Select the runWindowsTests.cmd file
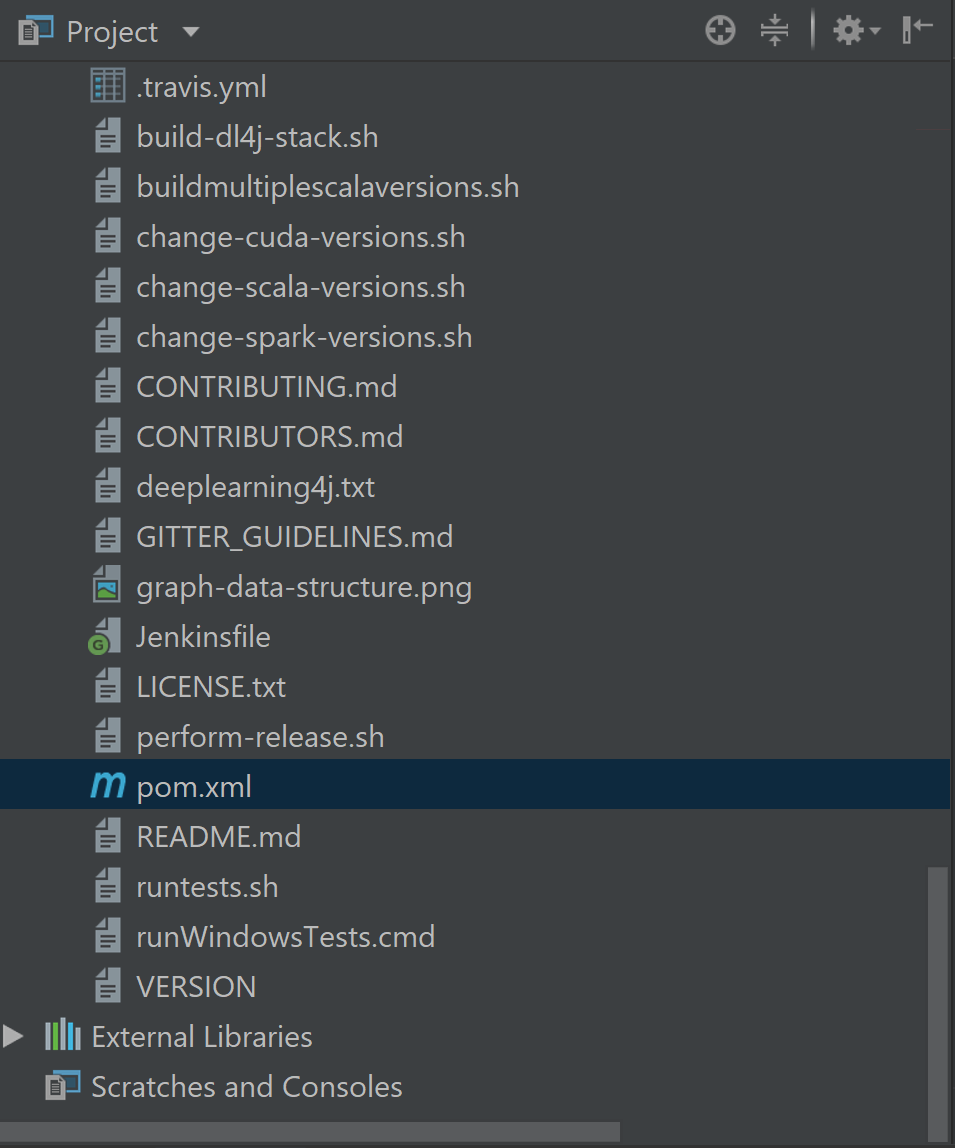 click(x=285, y=937)
